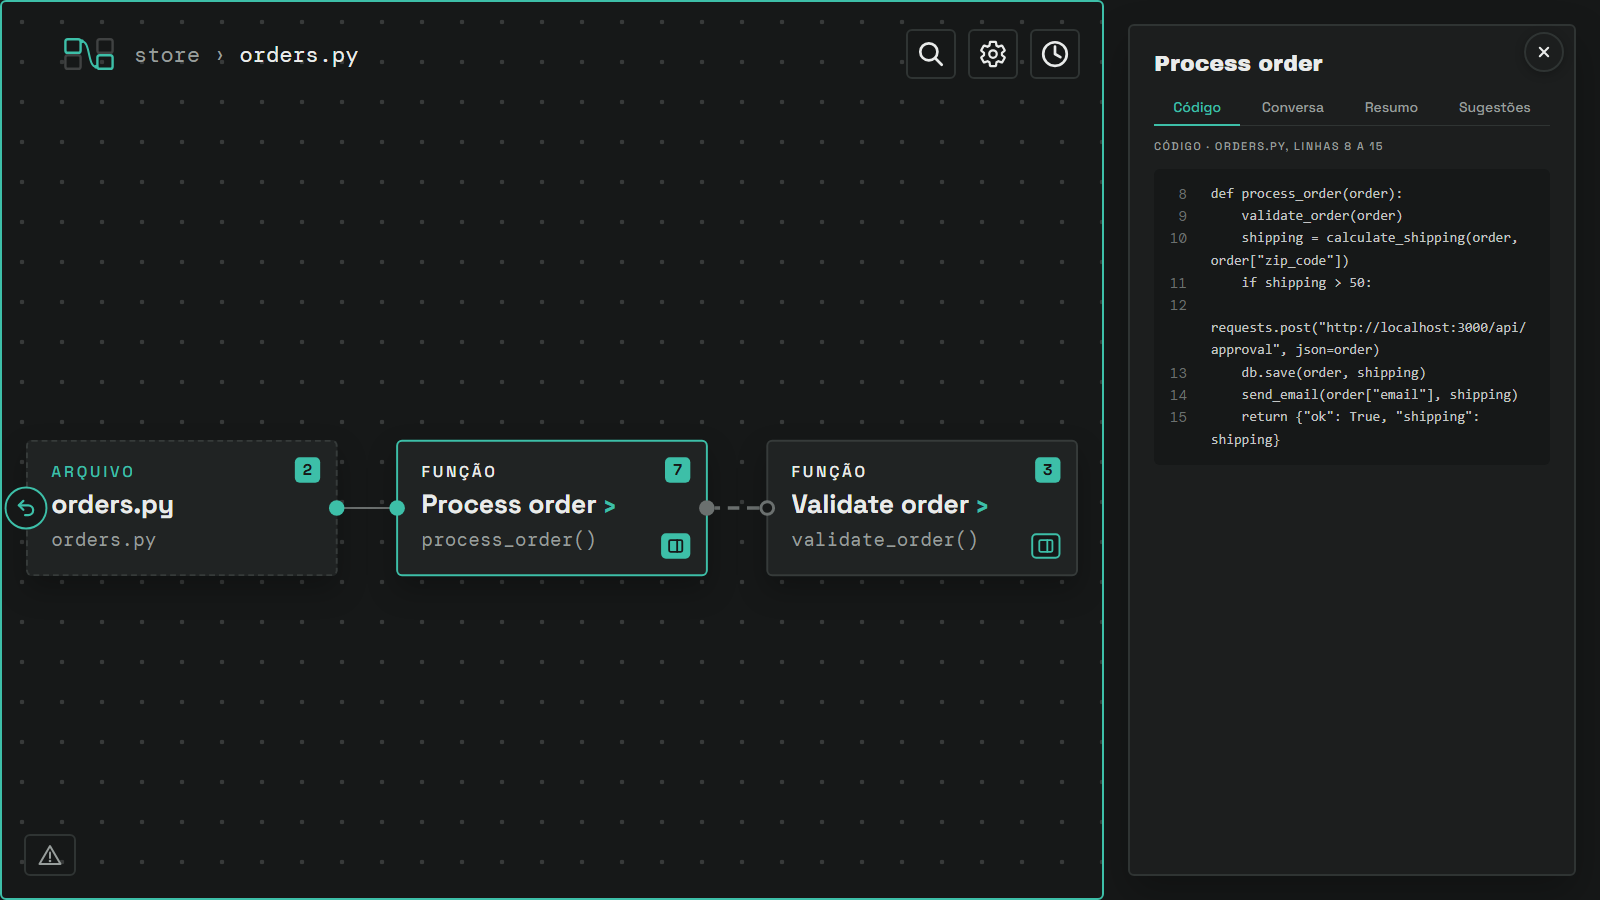The height and width of the screenshot is (900, 1600).
Task: Click validate_order() function name text
Action: click(x=884, y=540)
